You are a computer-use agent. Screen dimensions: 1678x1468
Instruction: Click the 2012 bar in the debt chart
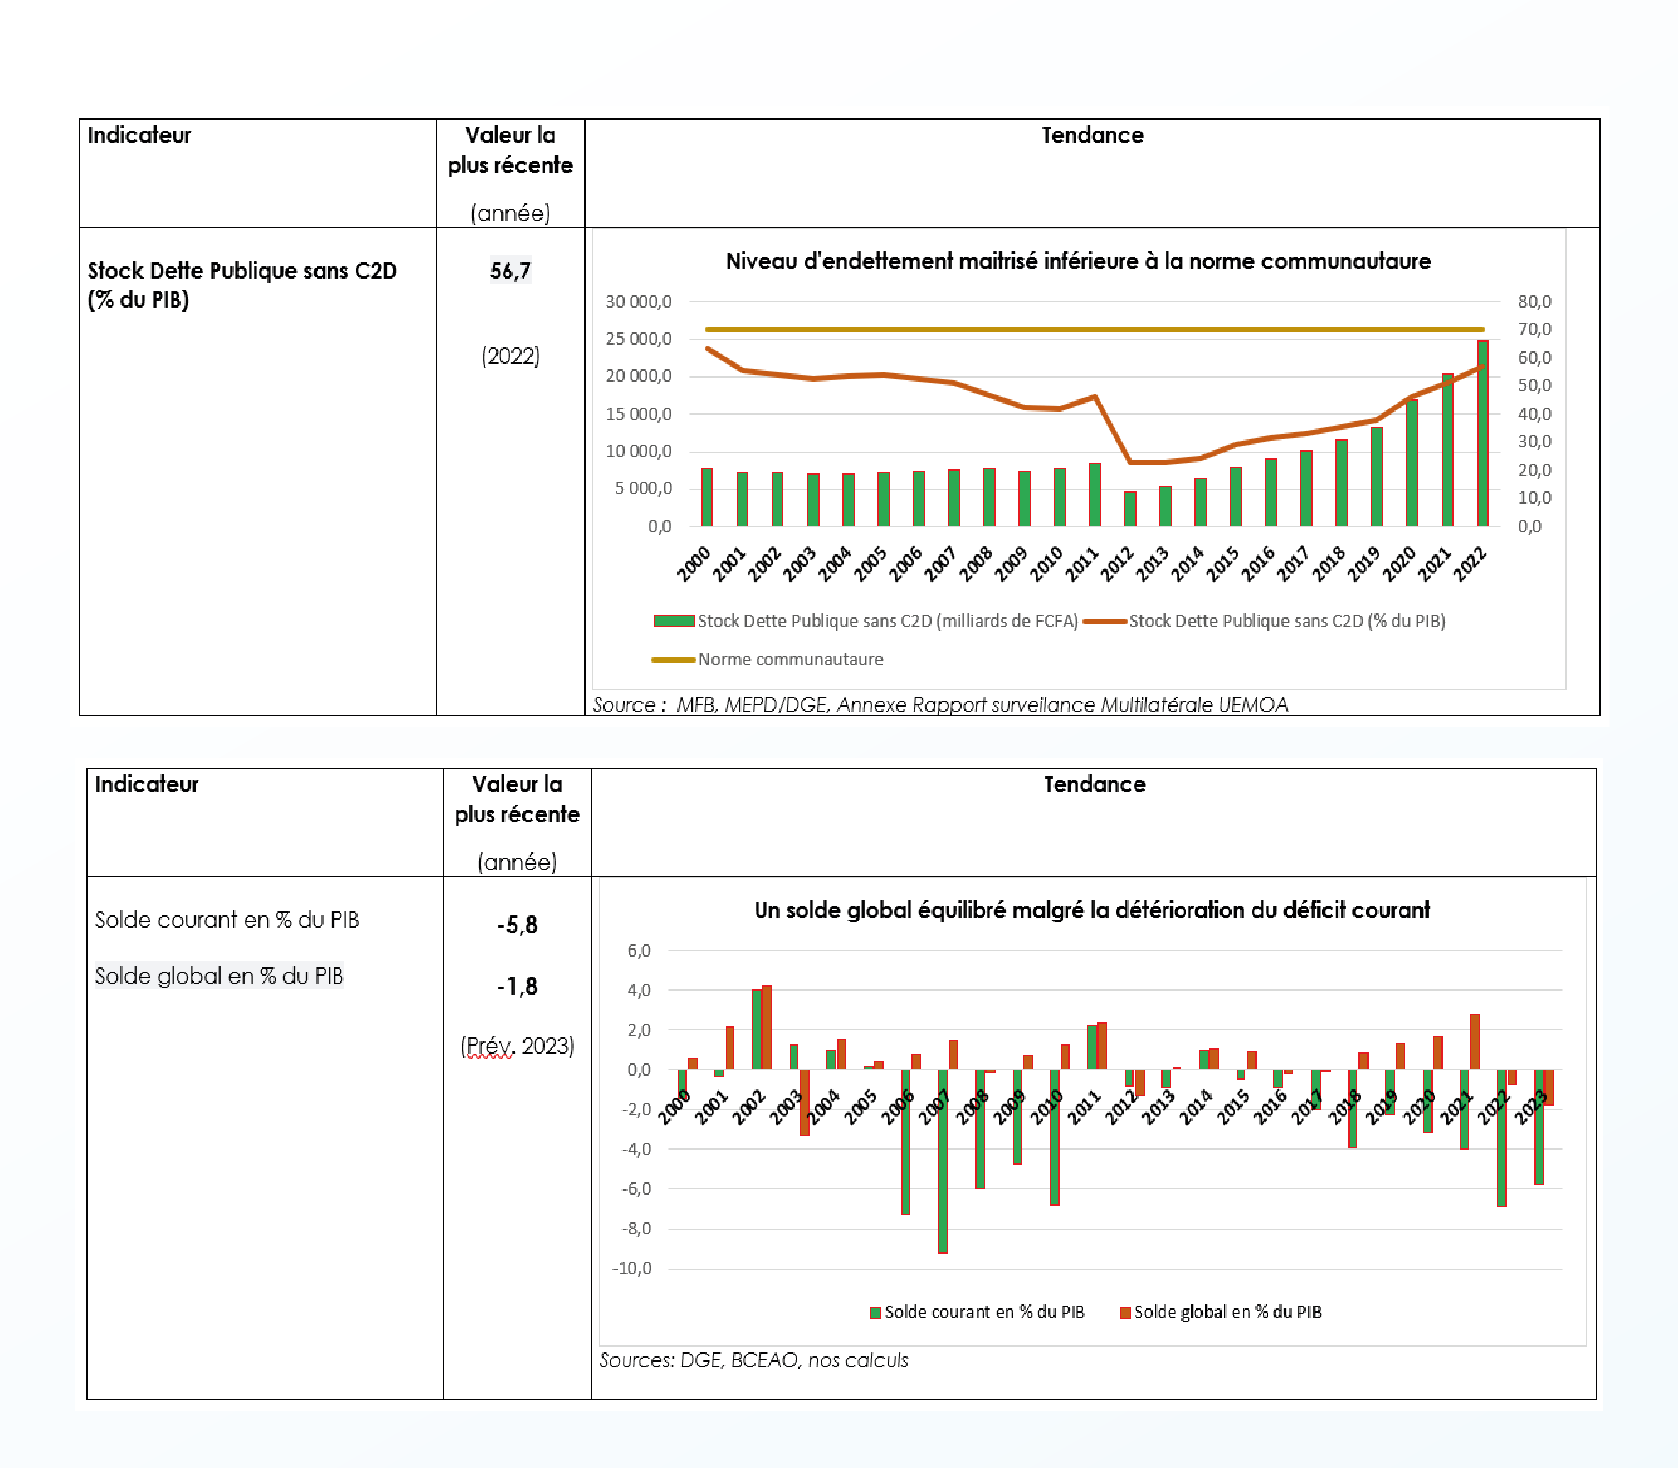1130,509
